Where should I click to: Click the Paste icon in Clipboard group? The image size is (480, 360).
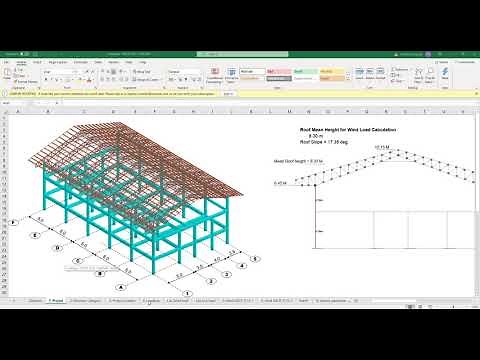click(x=7, y=73)
